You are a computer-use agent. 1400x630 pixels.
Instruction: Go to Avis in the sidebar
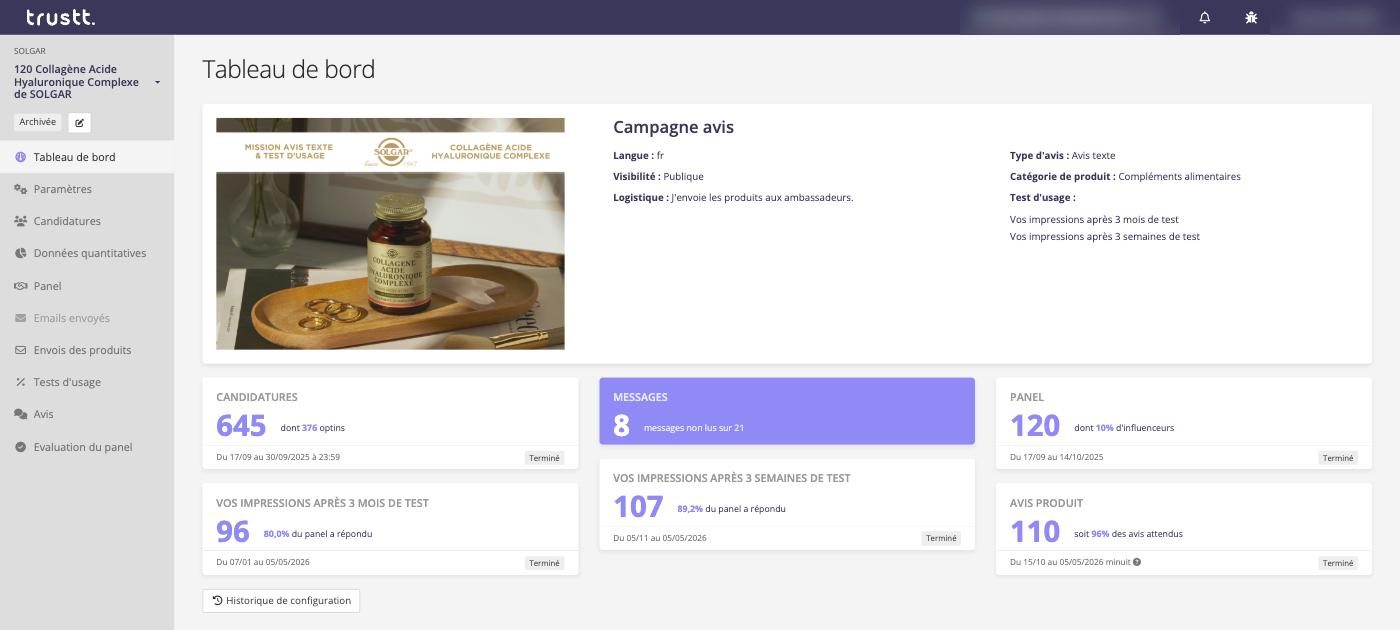pyautogui.click(x=87, y=414)
